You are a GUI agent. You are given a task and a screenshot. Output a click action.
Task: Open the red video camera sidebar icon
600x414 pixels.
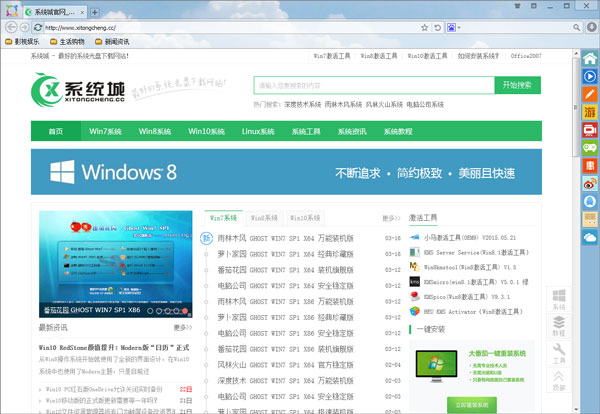(590, 130)
